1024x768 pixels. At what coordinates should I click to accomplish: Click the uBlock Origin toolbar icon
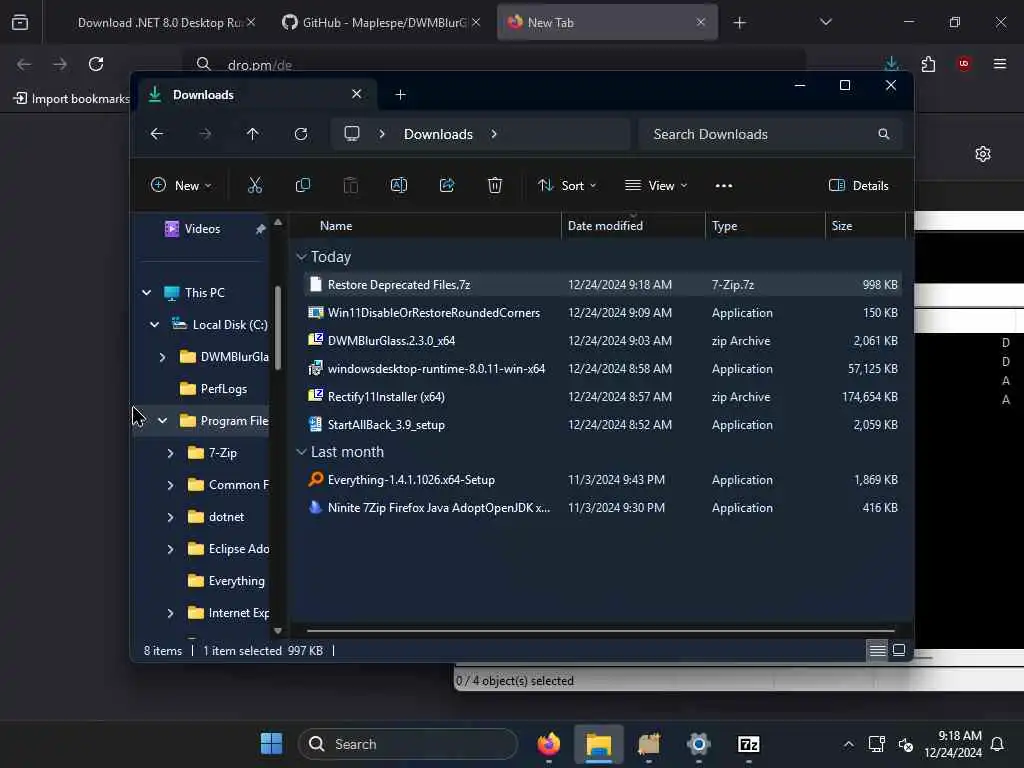click(964, 64)
